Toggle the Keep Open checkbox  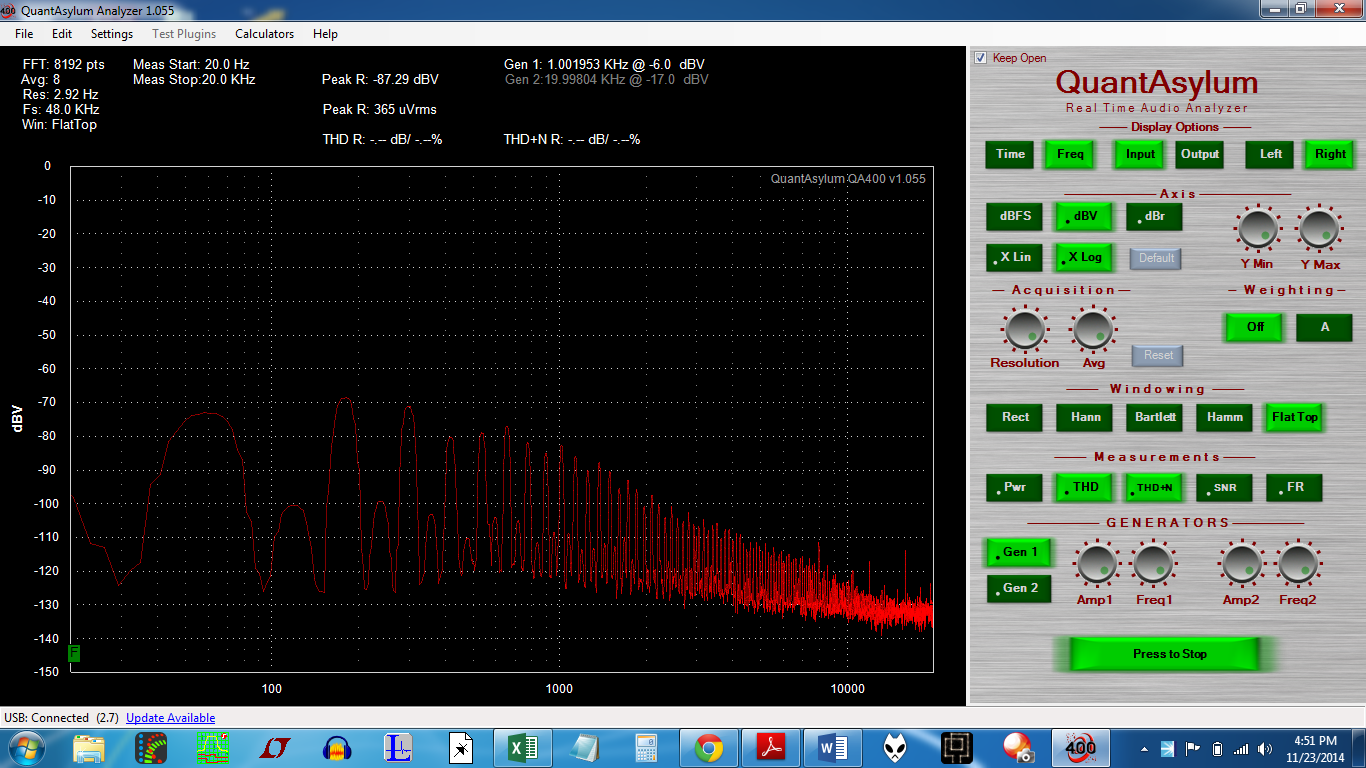981,58
